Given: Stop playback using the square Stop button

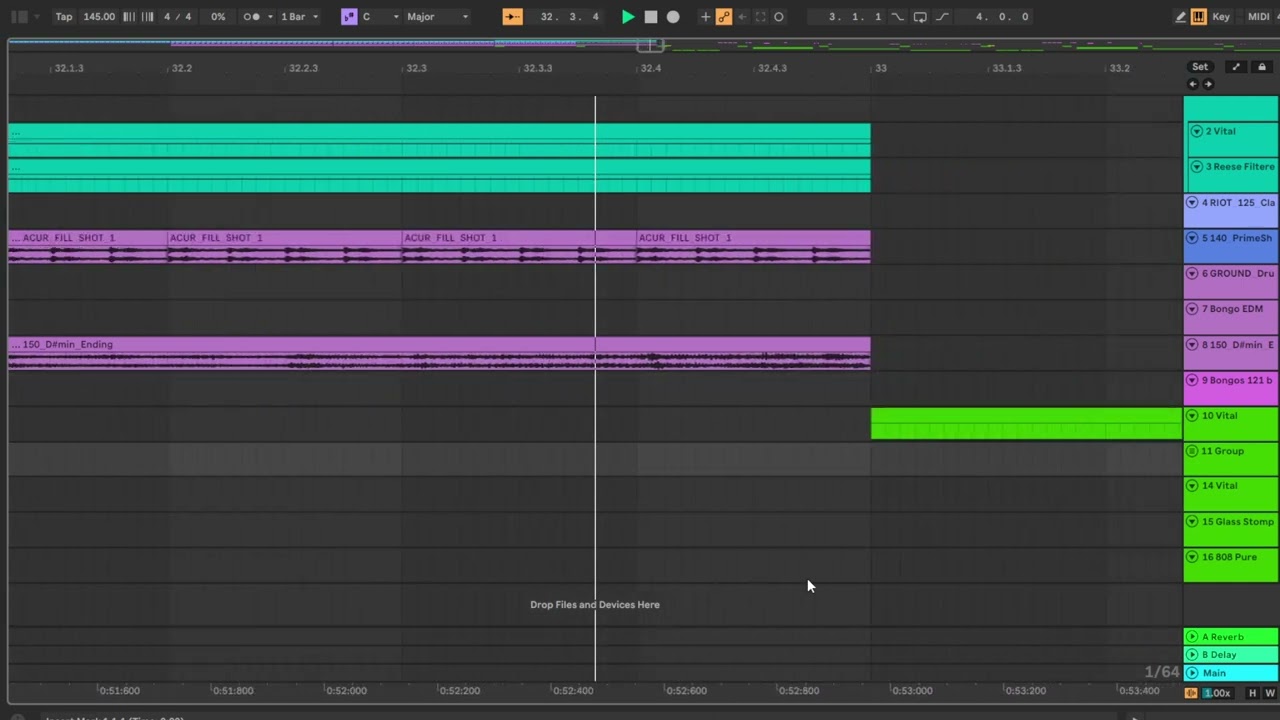Looking at the screenshot, I should tap(651, 17).
